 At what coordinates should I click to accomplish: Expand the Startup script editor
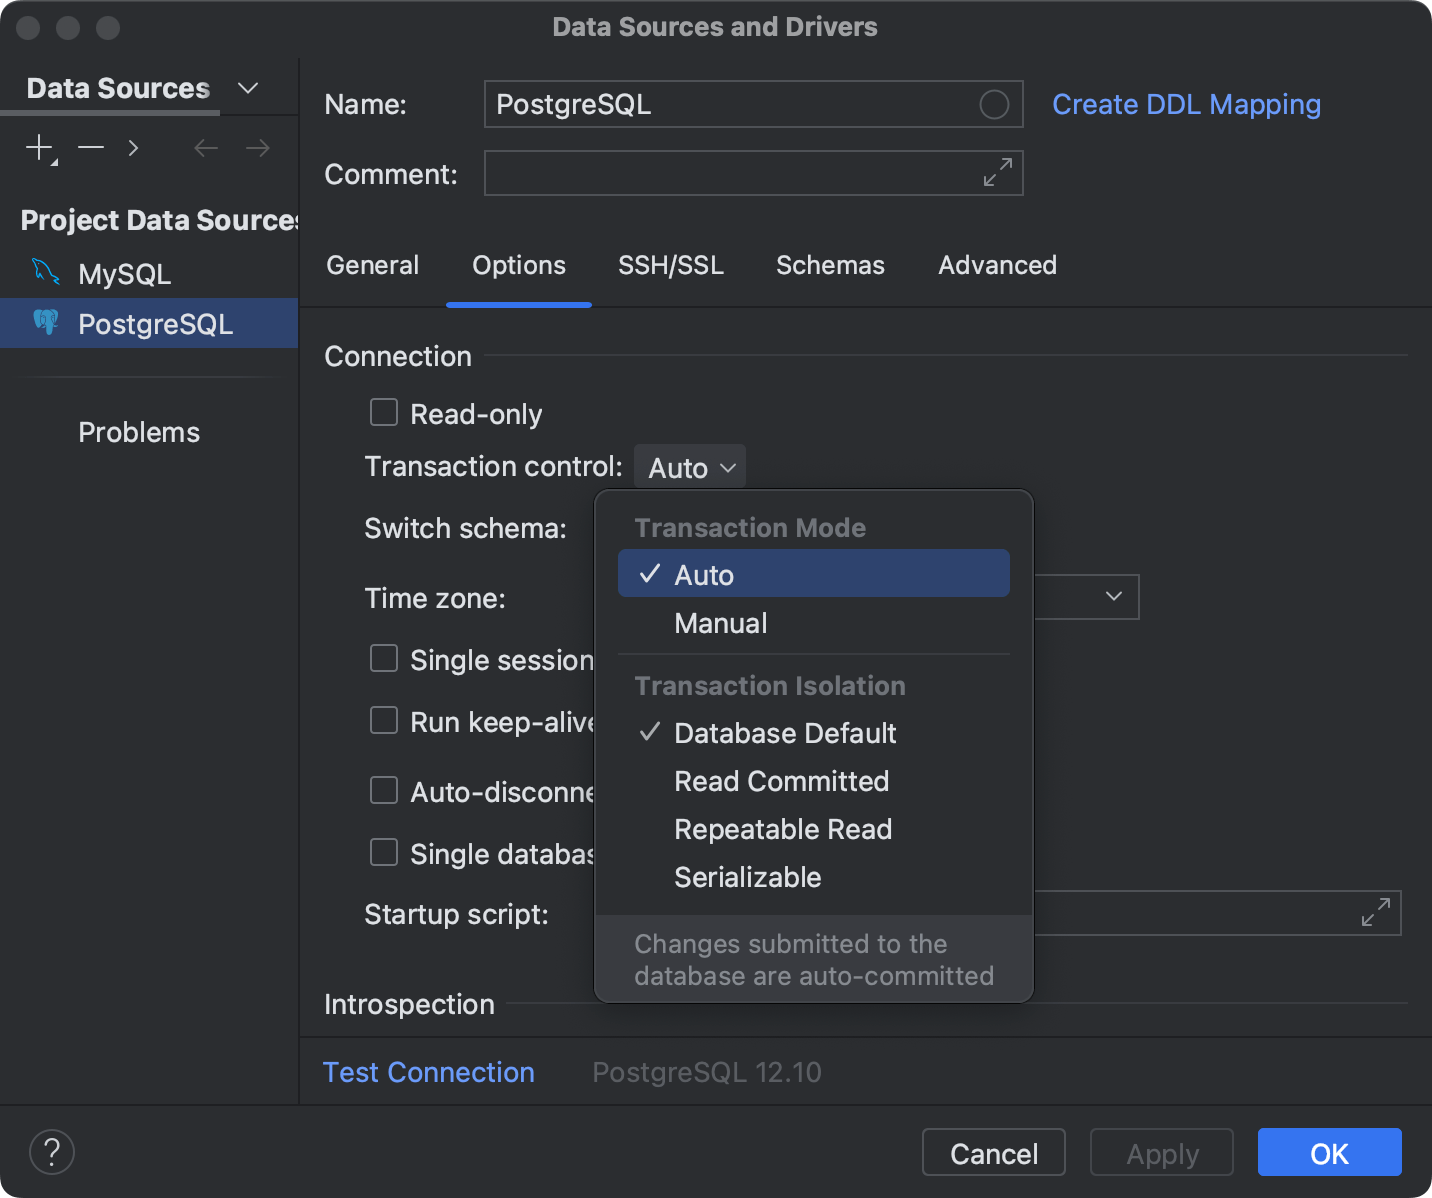[1376, 912]
